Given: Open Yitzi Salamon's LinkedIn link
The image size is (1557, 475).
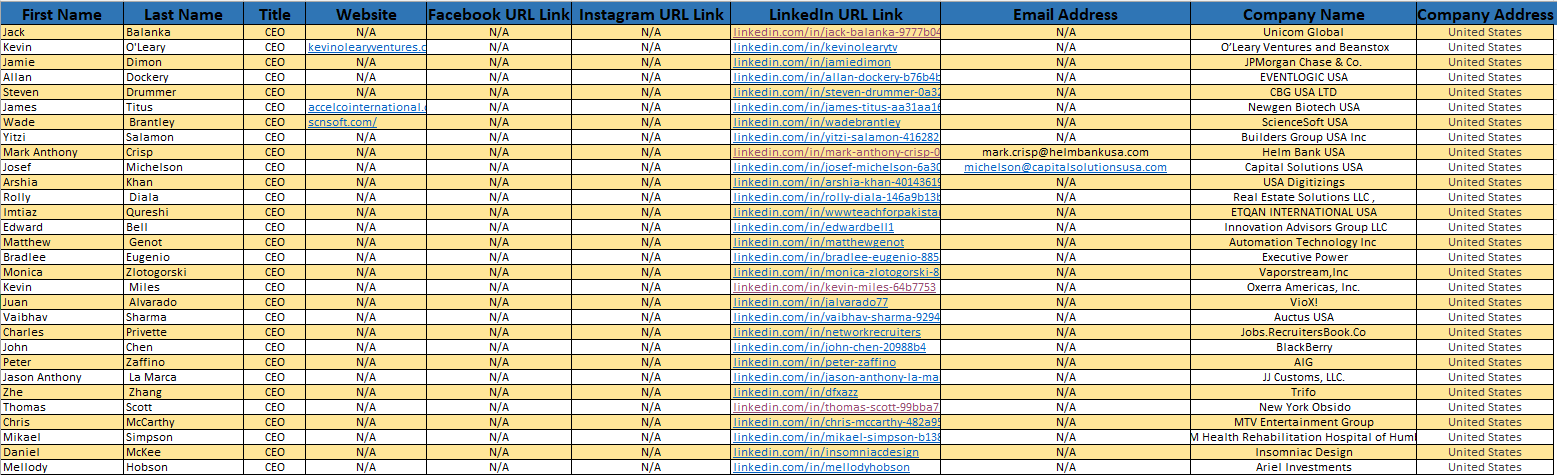Looking at the screenshot, I should tap(837, 137).
